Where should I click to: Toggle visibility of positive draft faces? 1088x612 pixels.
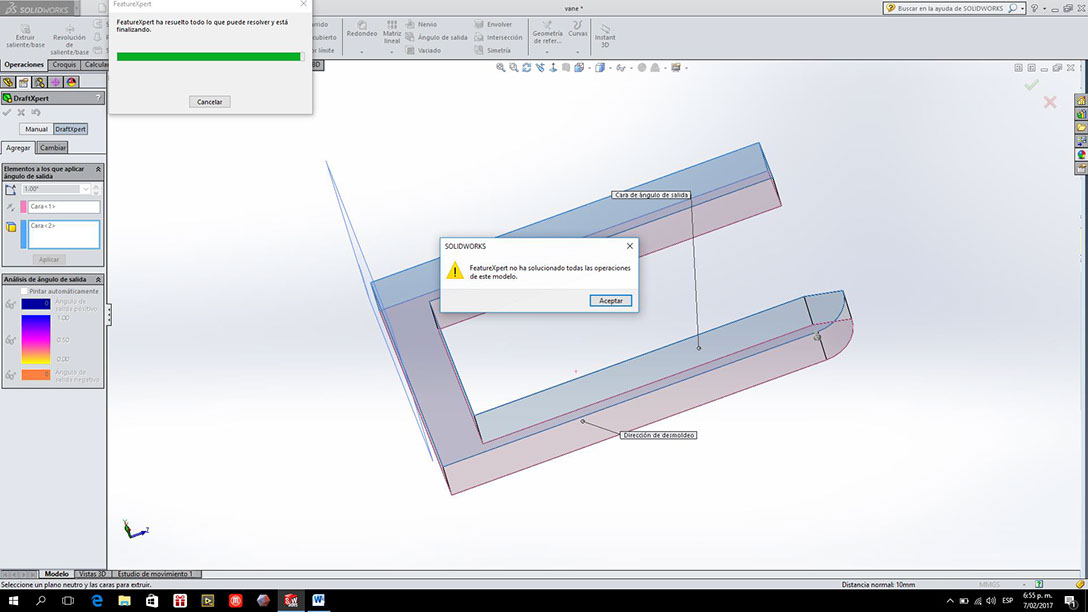10,304
